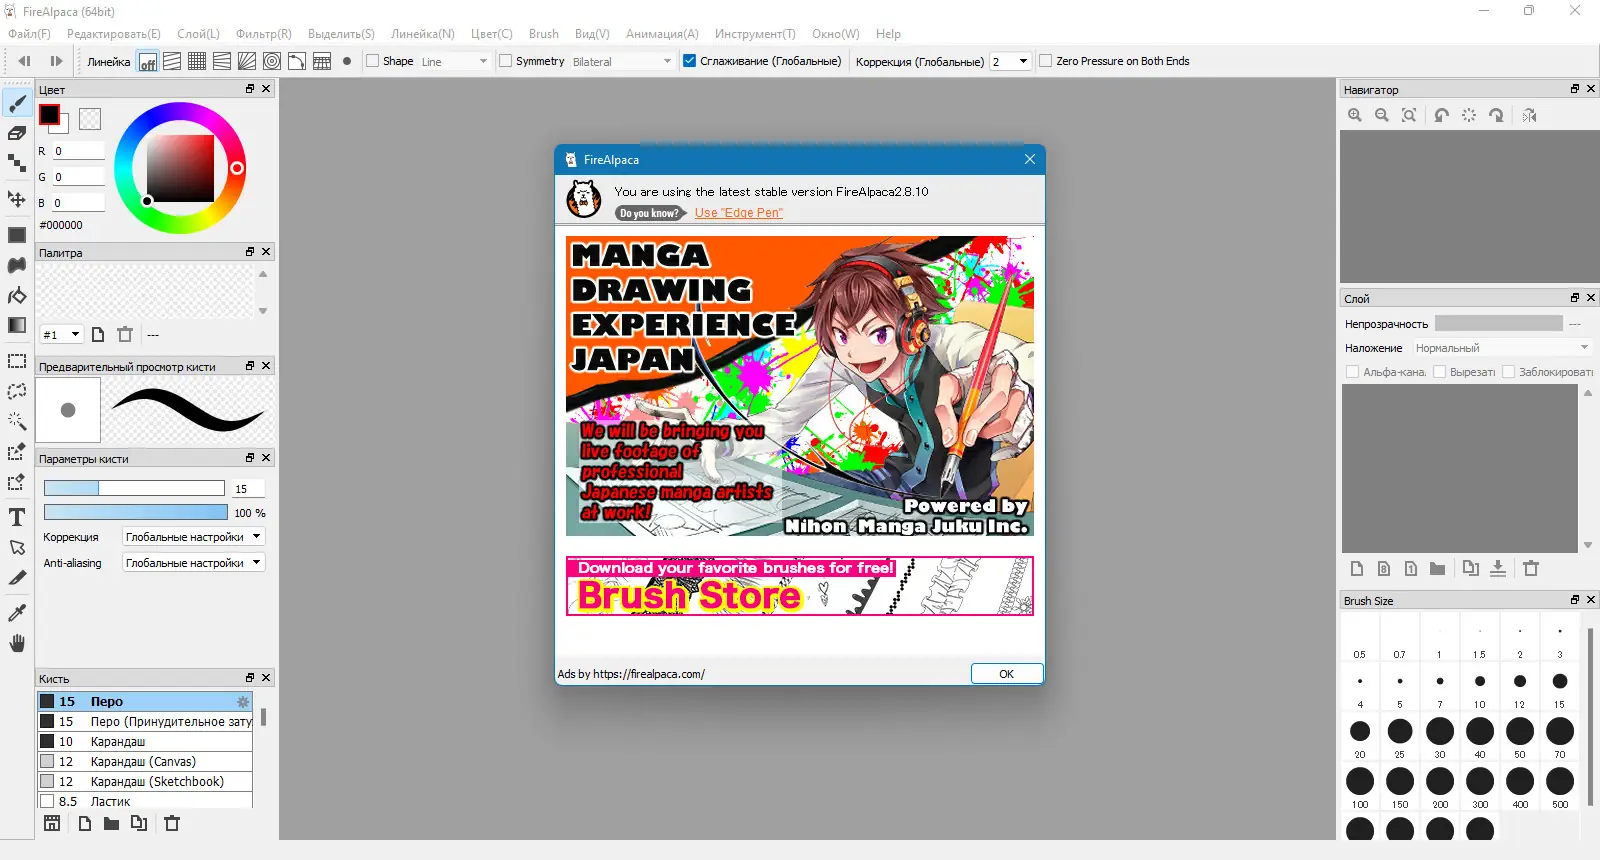This screenshot has height=860, width=1600.
Task: Open the Manga Drawing Experience Japan ad
Action: (x=800, y=386)
